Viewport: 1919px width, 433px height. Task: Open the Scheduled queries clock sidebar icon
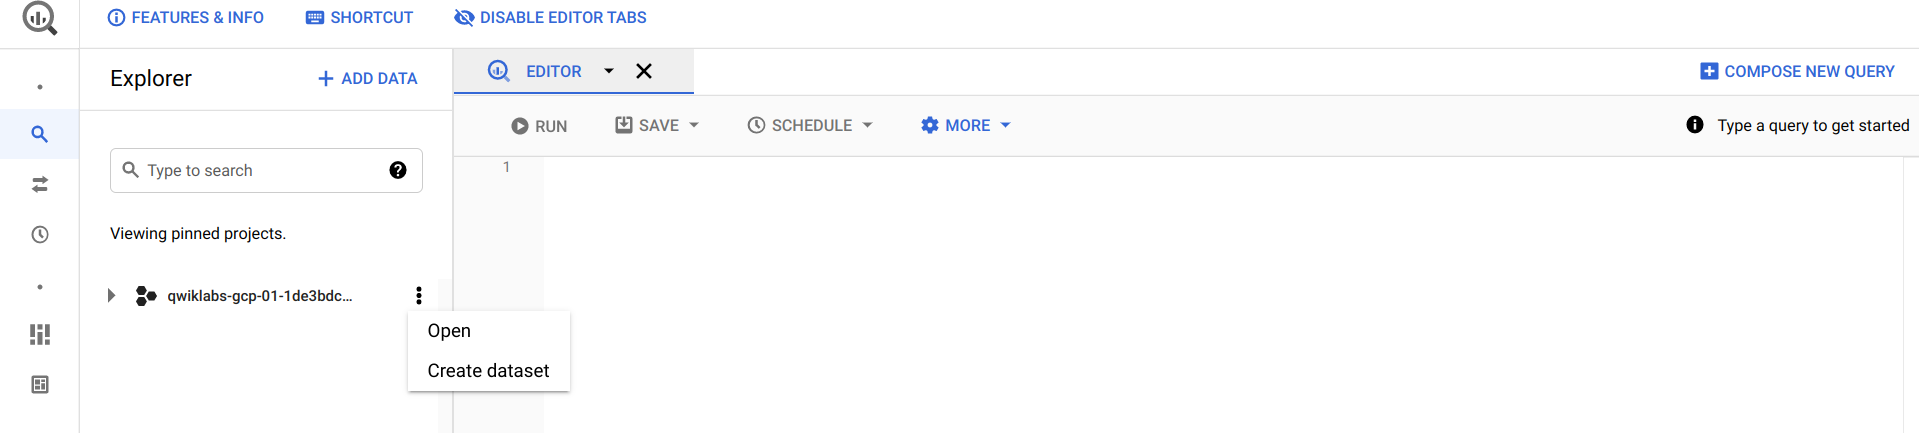click(40, 235)
